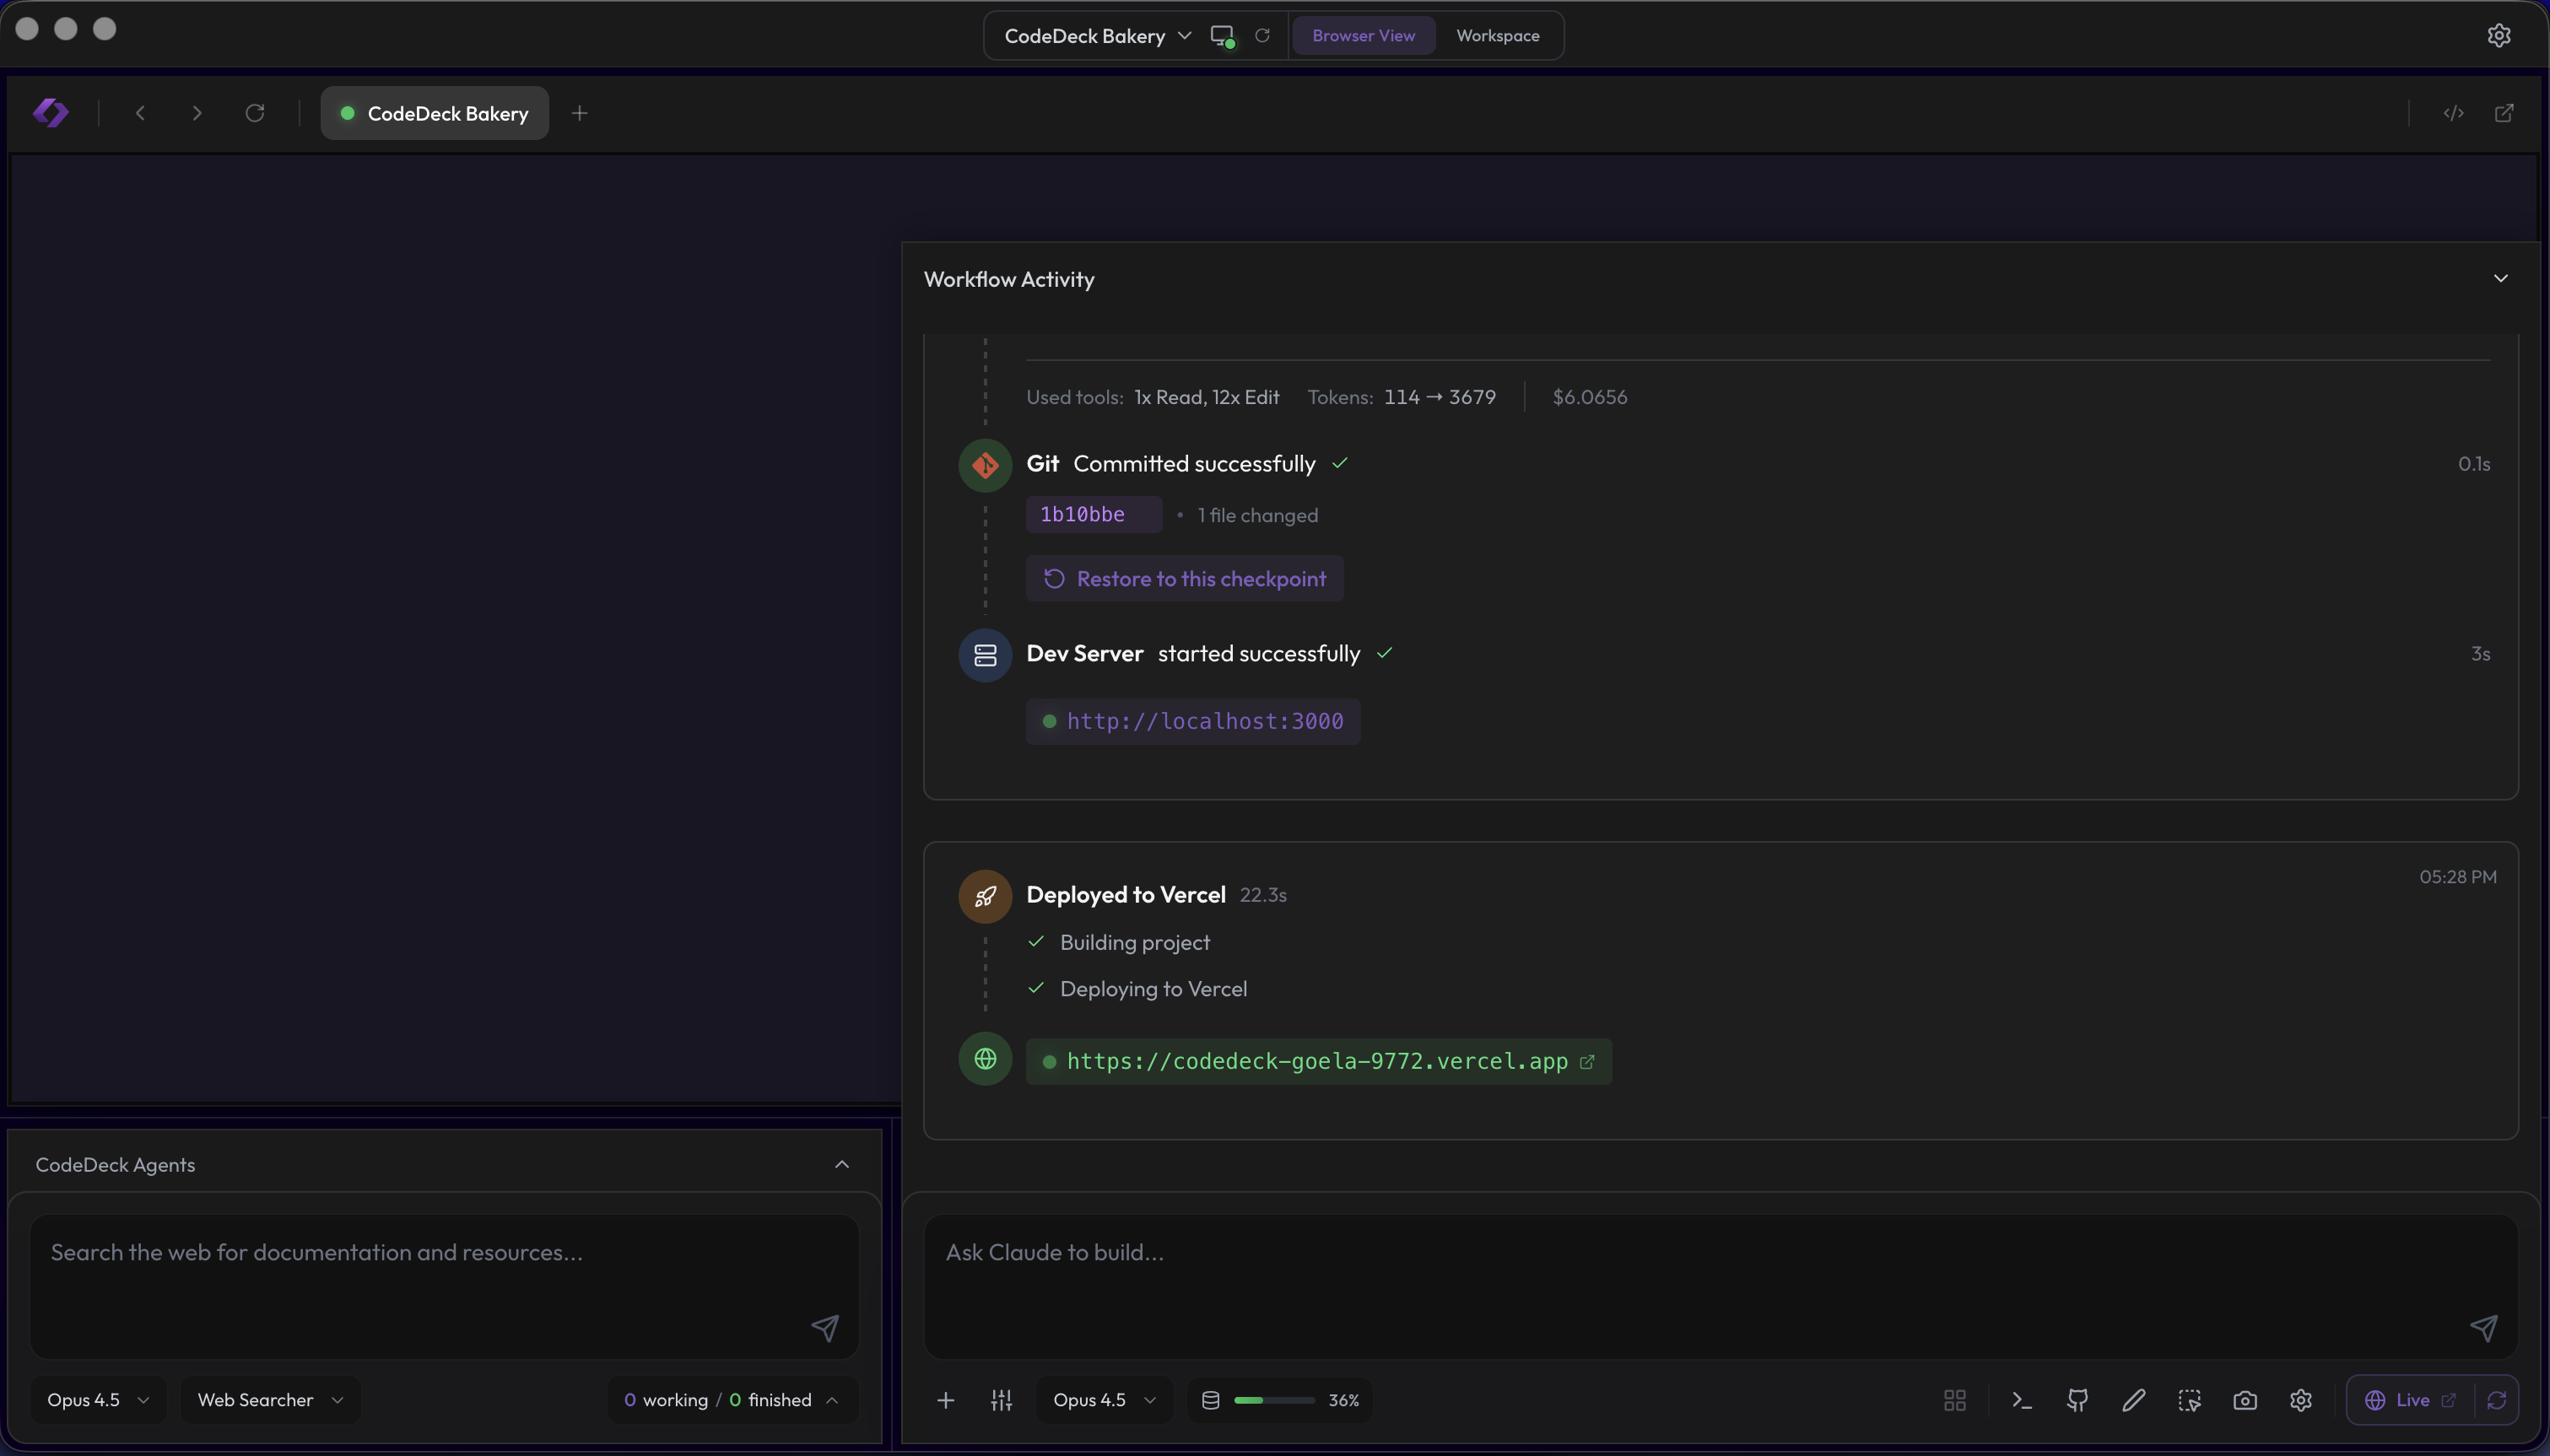Click the send icon in the Web Searcher input
This screenshot has height=1456, width=2550.
(x=824, y=1326)
